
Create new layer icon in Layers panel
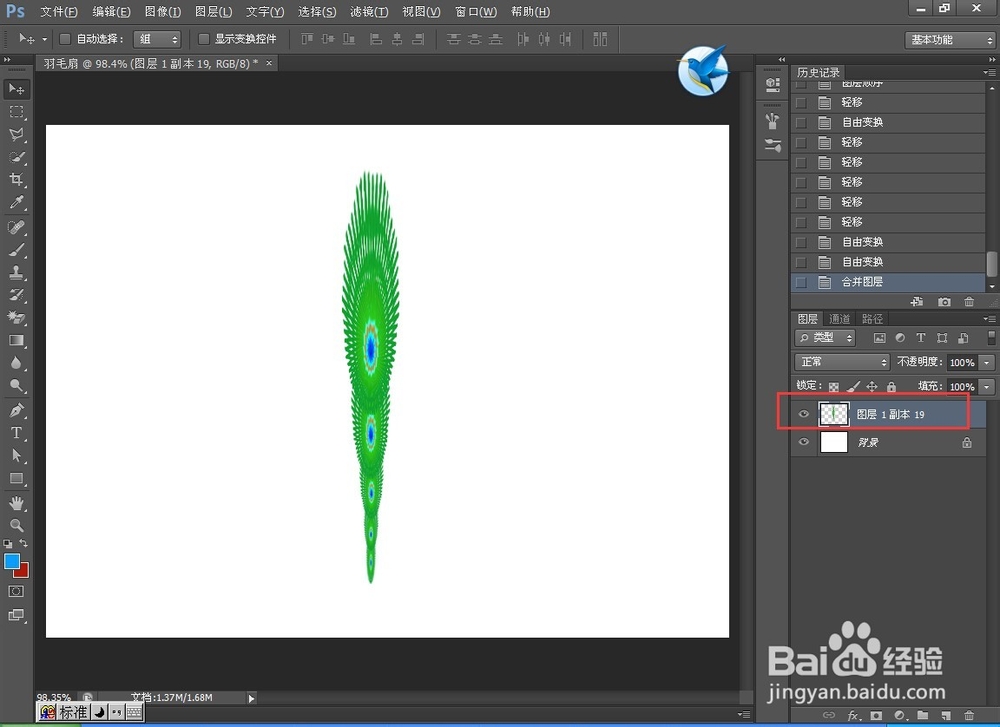point(946,716)
